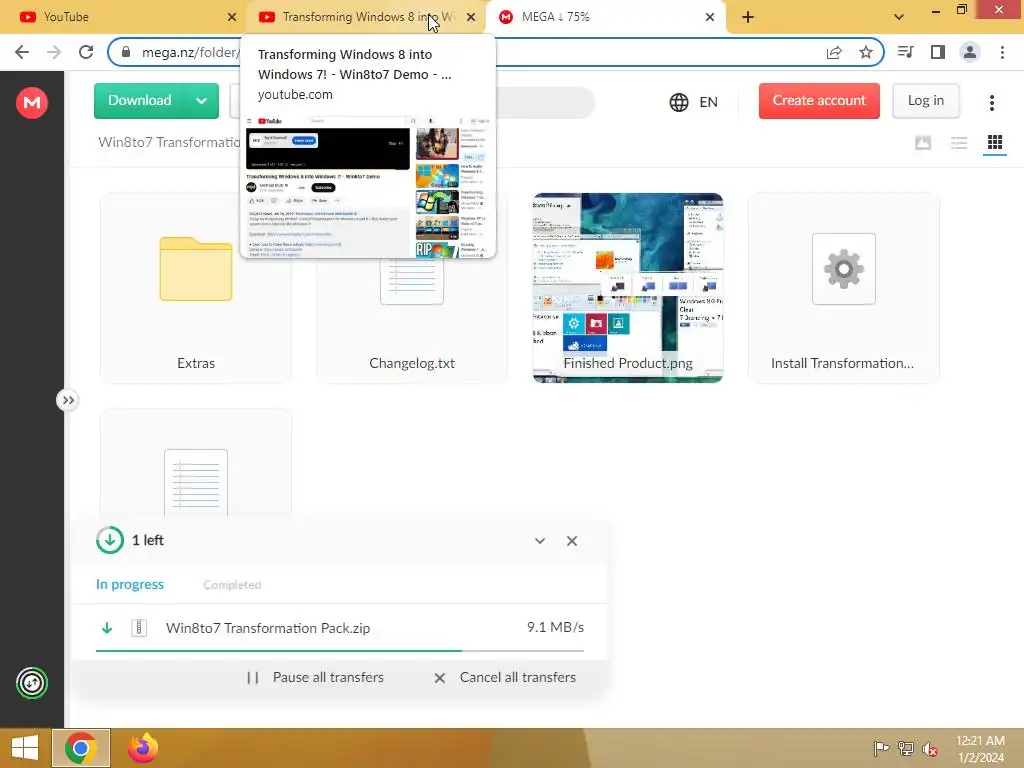The image size is (1024, 768).
Task: Open the Extras folder
Action: tap(196, 288)
